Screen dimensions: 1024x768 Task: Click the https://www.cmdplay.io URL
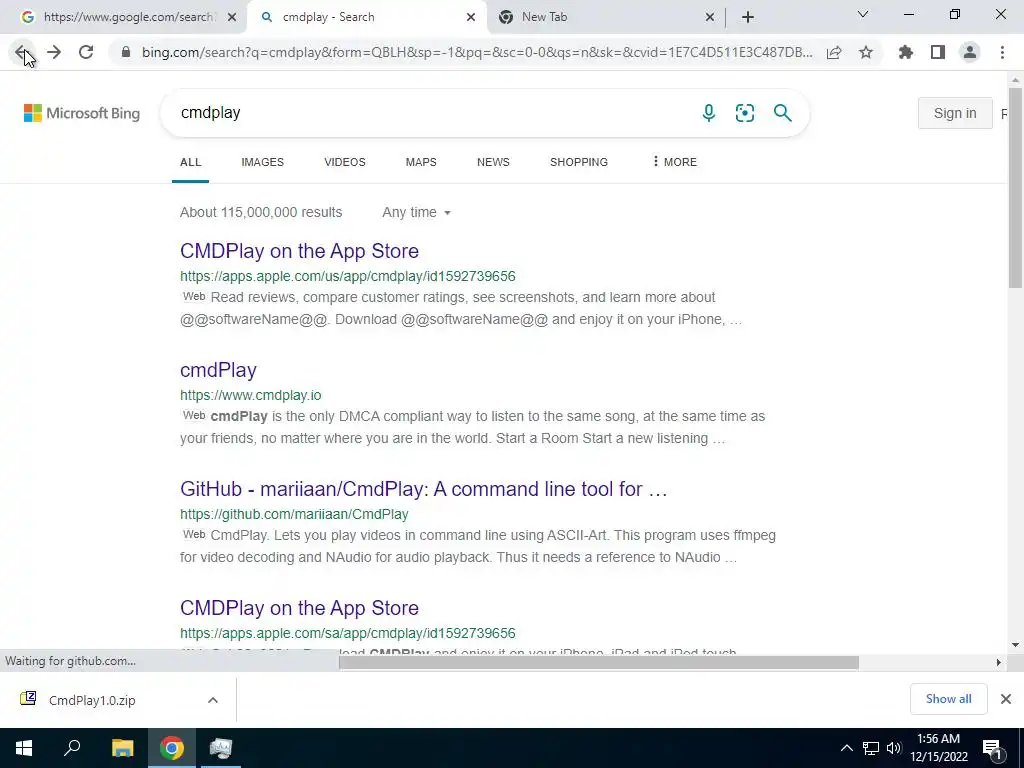point(251,395)
